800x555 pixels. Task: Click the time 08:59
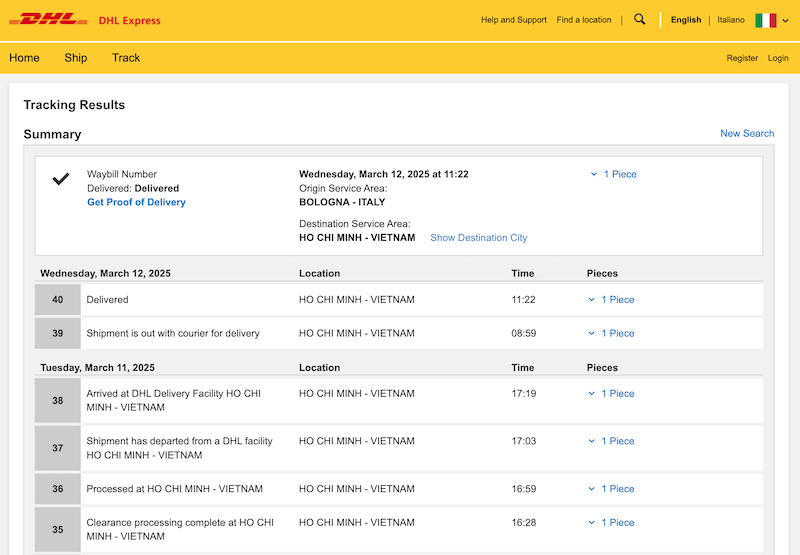point(523,333)
